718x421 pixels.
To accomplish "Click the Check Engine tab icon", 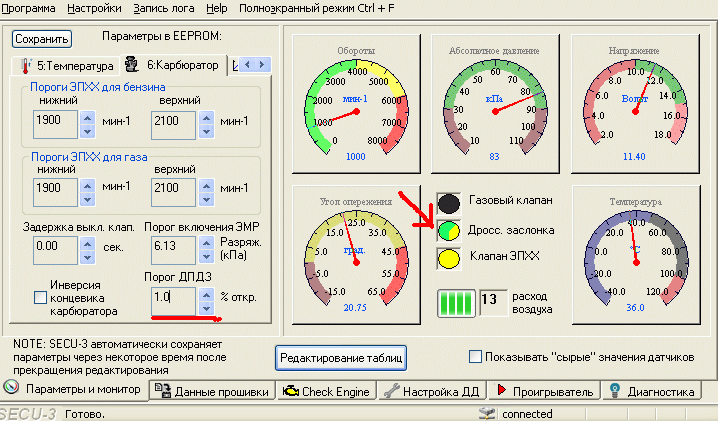I will [x=290, y=390].
